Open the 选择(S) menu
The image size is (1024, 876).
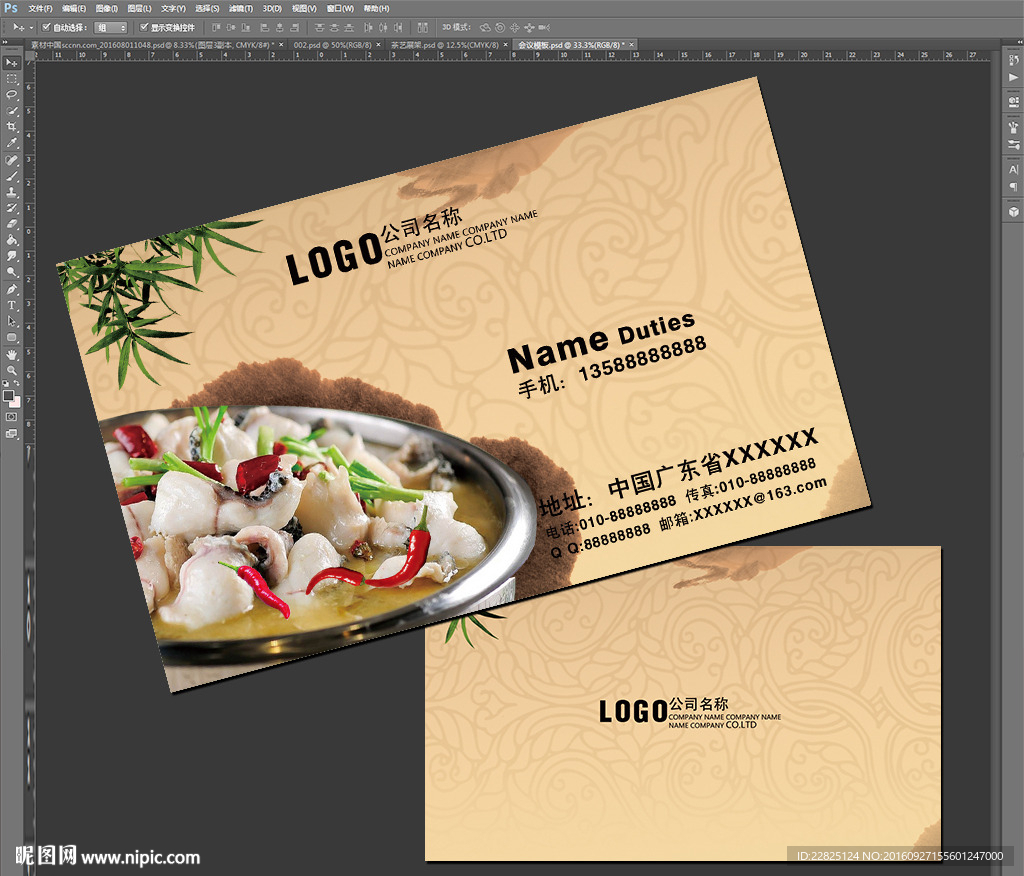207,8
